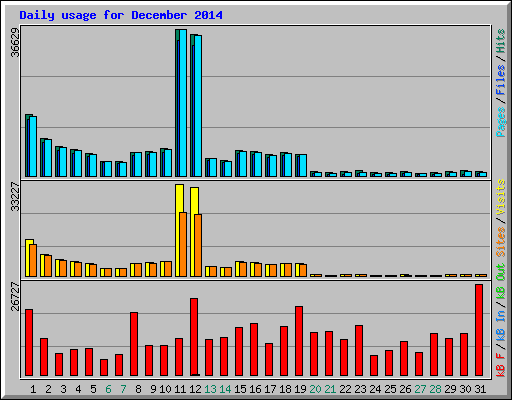Click green weekend day label 21

(x=330, y=389)
